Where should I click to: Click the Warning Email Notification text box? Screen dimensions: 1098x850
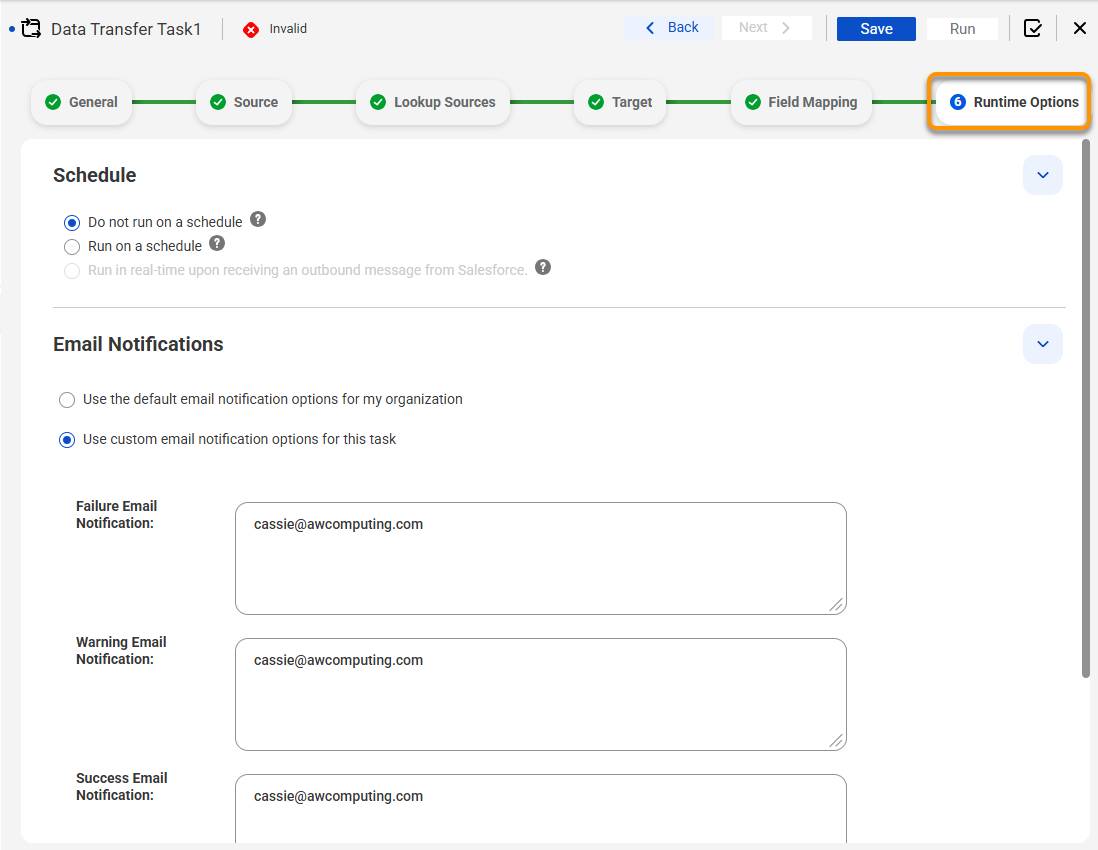click(x=541, y=694)
